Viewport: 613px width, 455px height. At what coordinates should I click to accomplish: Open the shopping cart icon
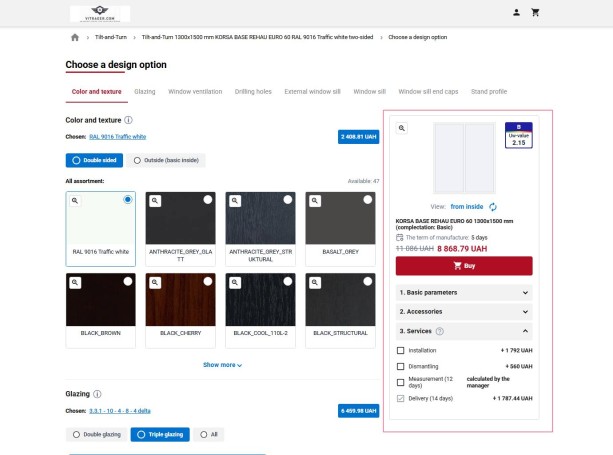[535, 12]
